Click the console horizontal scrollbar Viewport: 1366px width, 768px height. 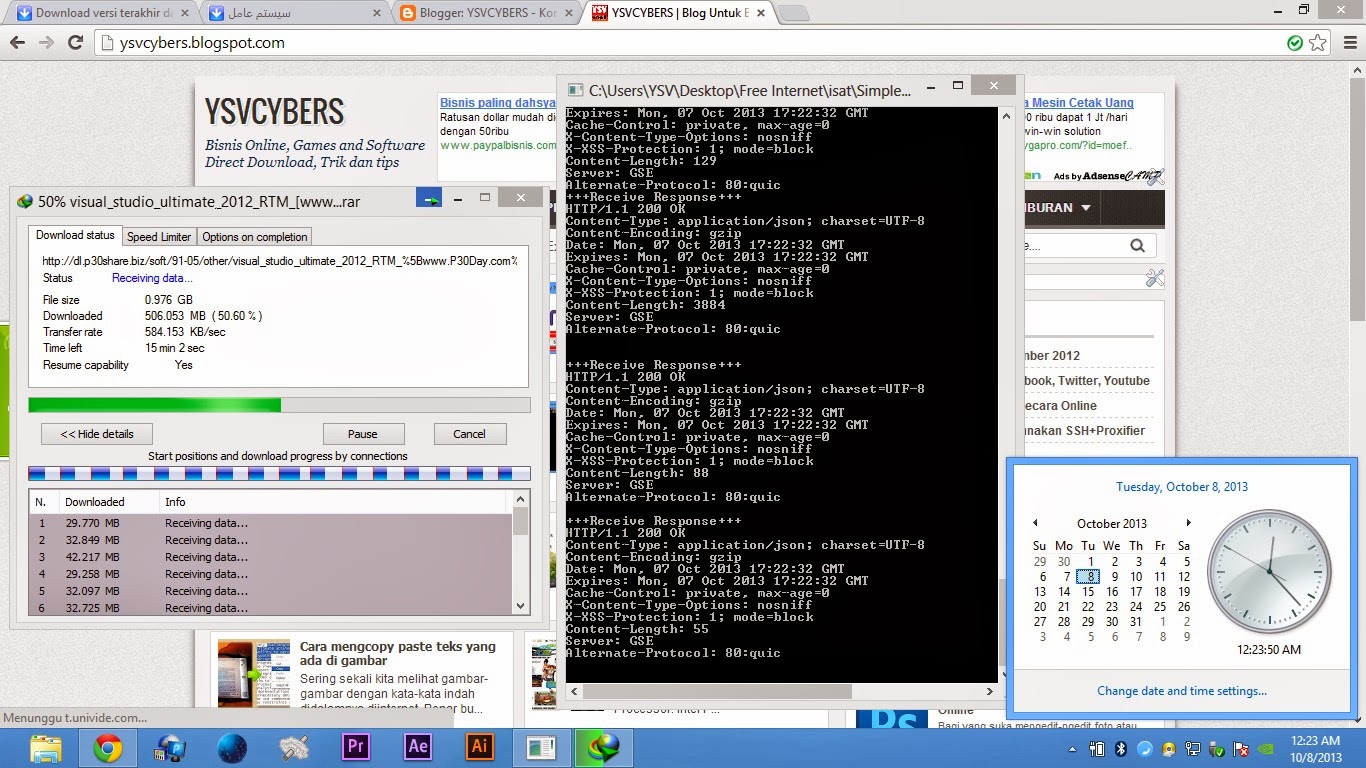pyautogui.click(x=716, y=691)
